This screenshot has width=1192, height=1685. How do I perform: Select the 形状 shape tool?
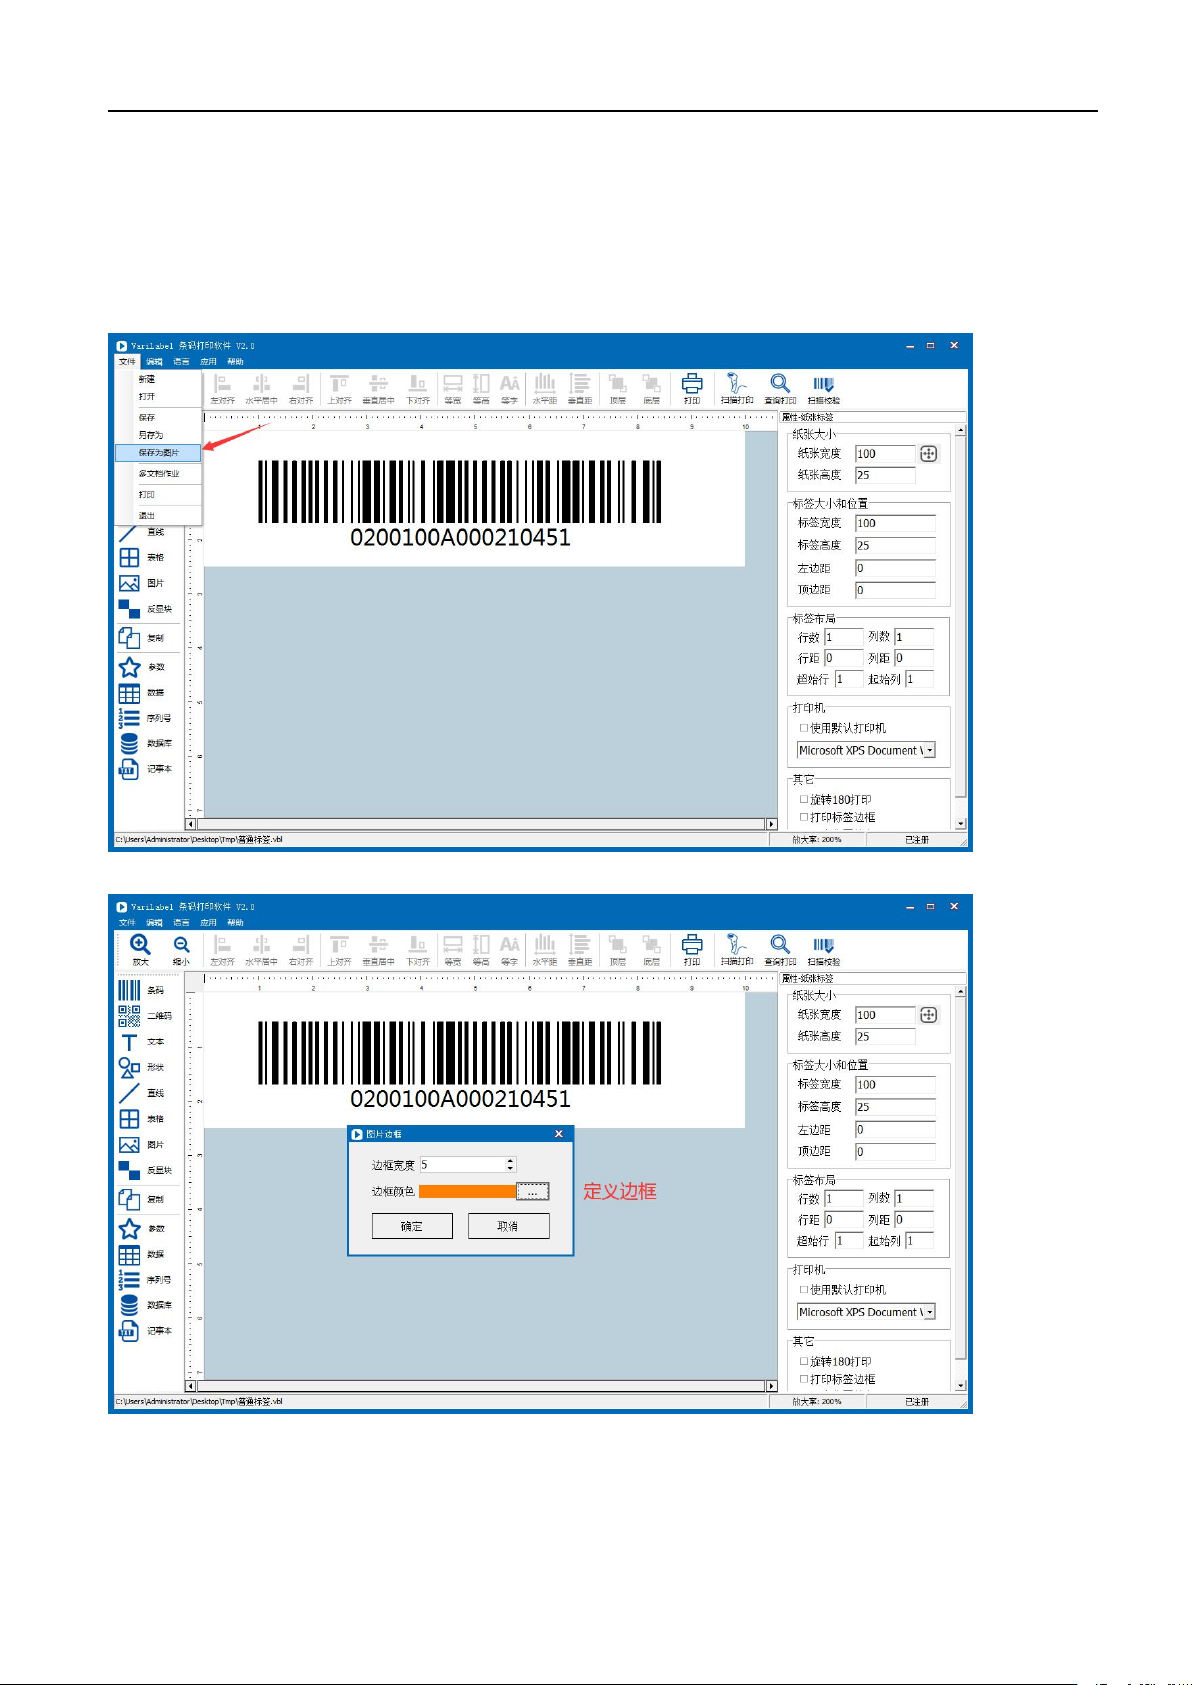point(129,1067)
